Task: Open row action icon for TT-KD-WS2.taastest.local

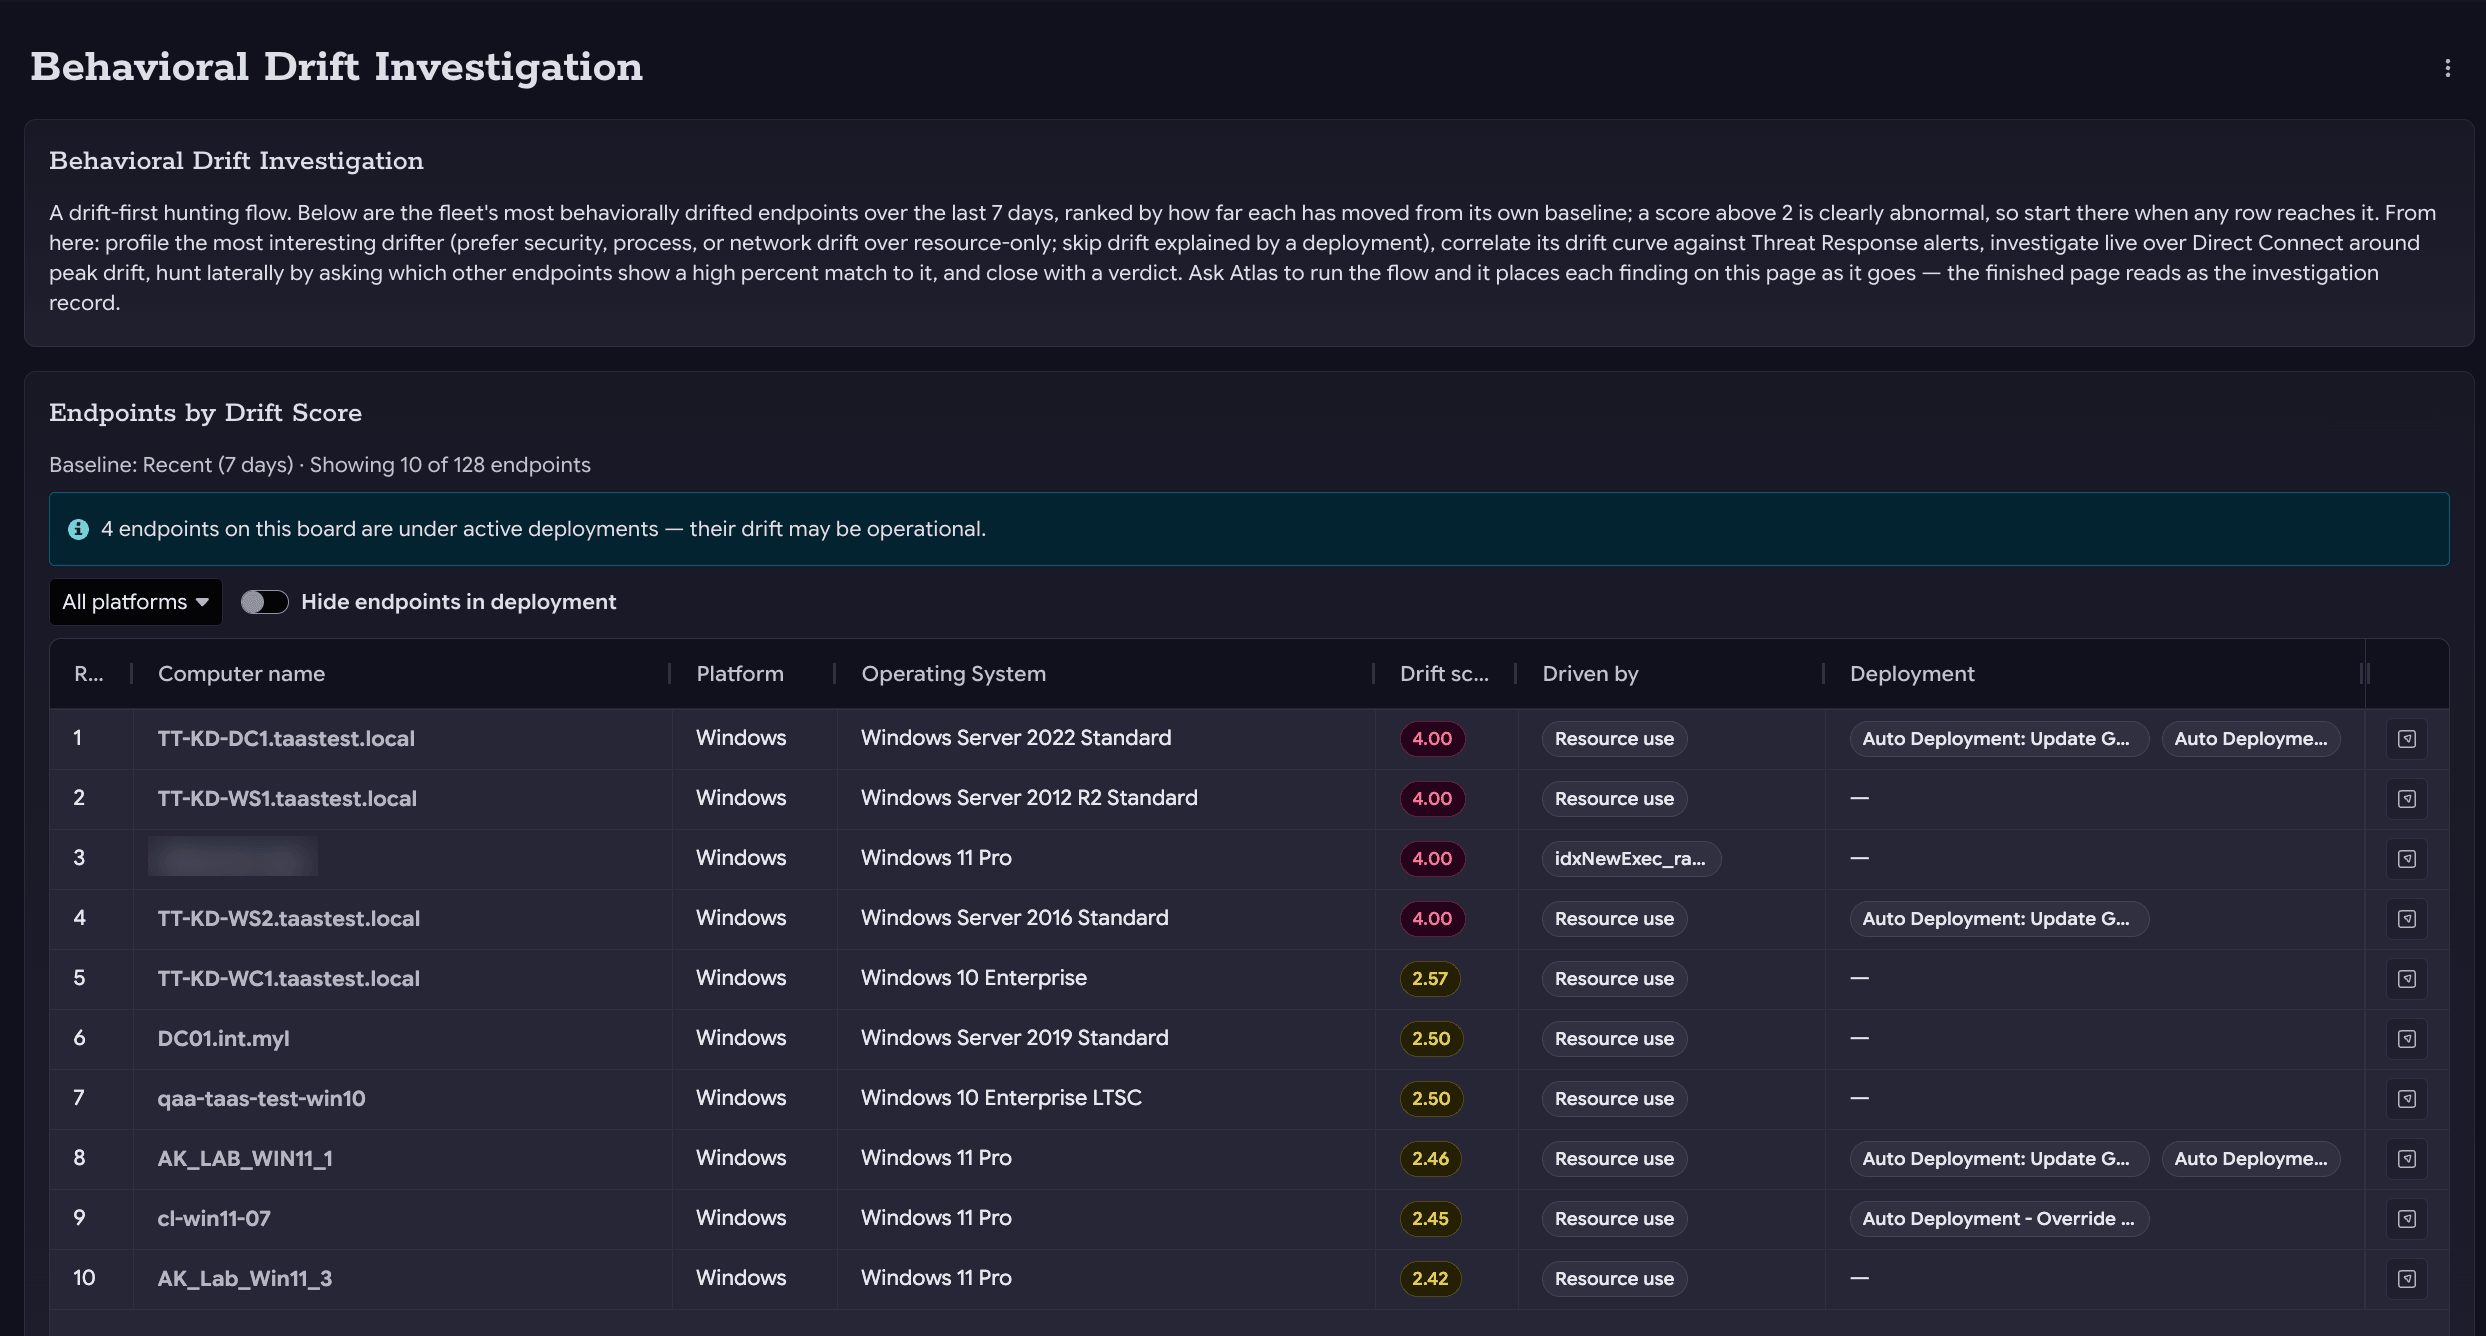Action: pos(2406,919)
